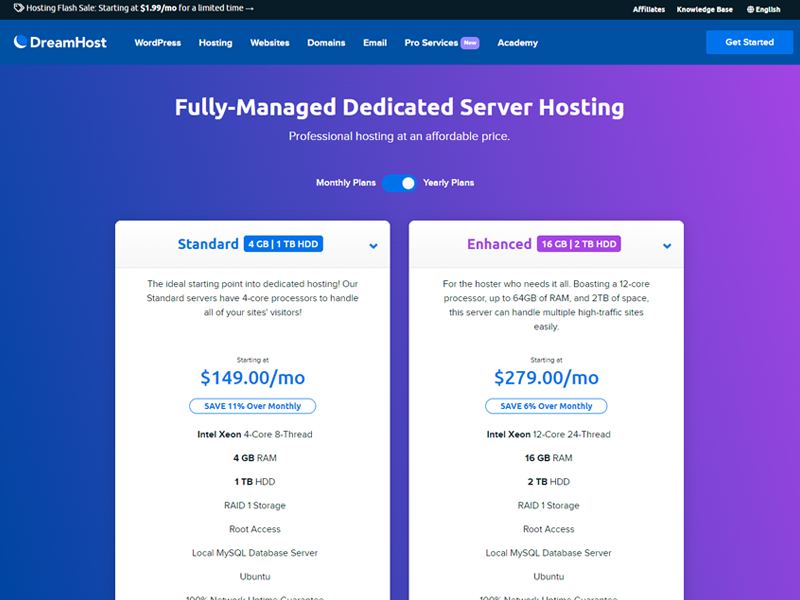800x600 pixels.
Task: Open the Pro Services menu
Action: (431, 43)
